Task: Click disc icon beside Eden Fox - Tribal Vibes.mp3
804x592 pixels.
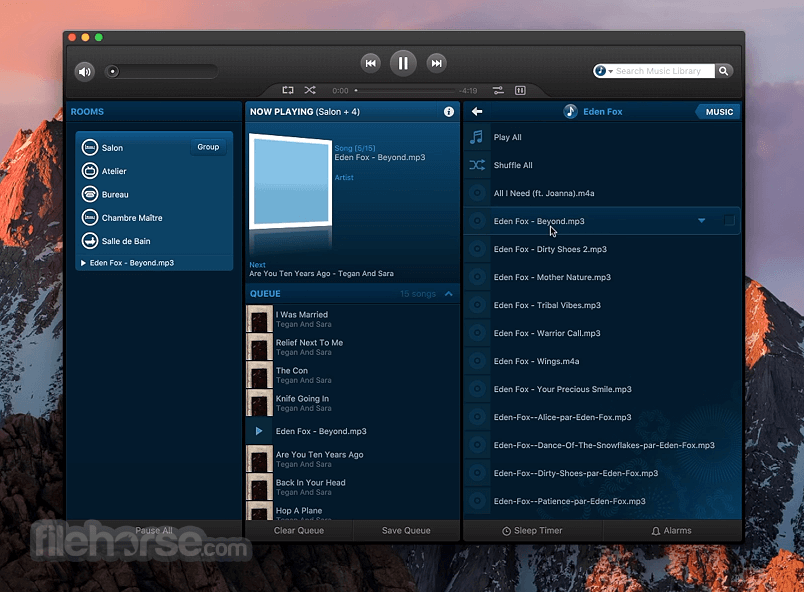Action: click(477, 305)
